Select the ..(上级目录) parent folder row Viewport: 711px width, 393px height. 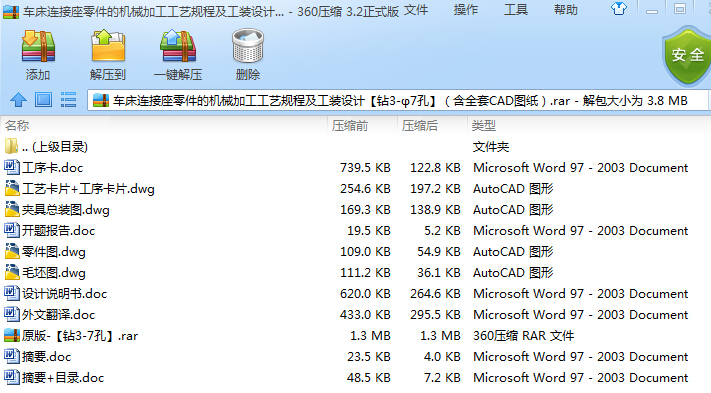coord(356,147)
